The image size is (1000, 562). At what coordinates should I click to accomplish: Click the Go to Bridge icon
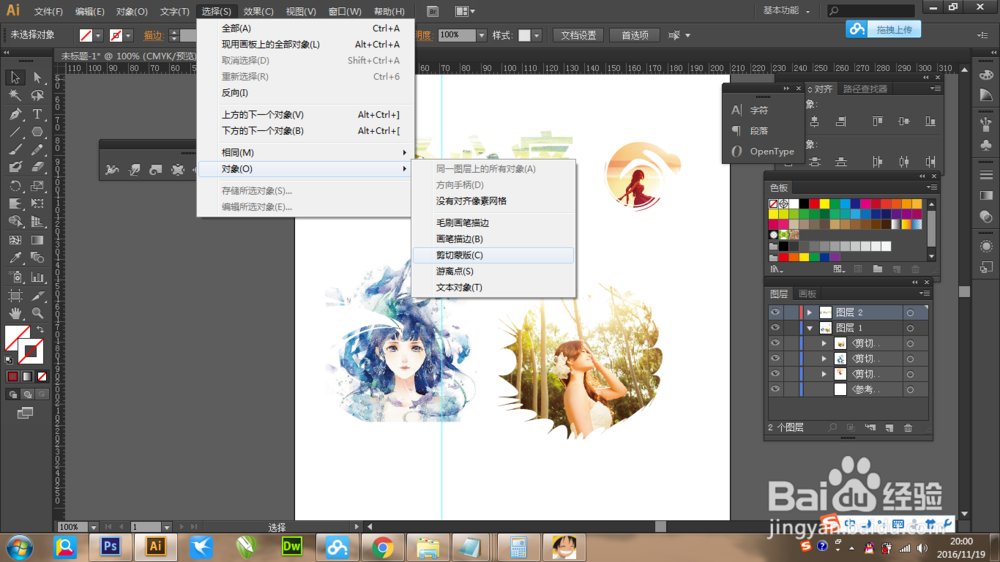click(x=432, y=11)
